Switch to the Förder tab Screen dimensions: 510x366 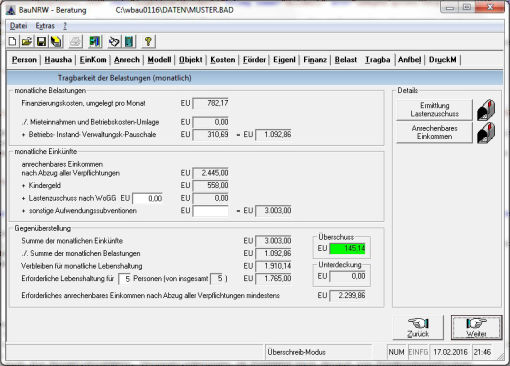click(254, 60)
